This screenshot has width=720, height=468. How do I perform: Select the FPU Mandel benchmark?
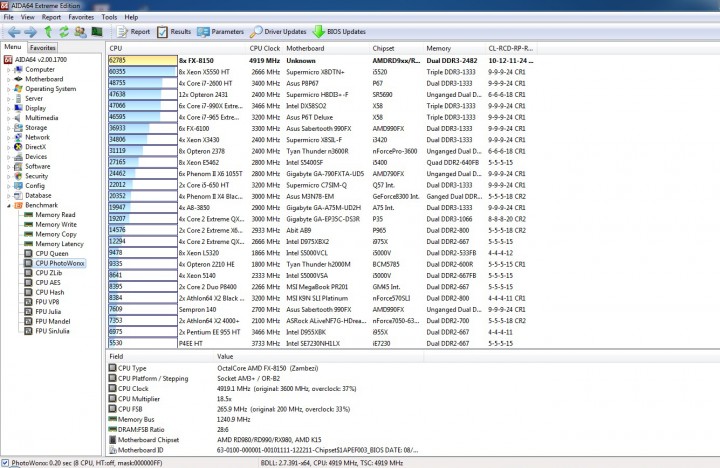[53, 321]
